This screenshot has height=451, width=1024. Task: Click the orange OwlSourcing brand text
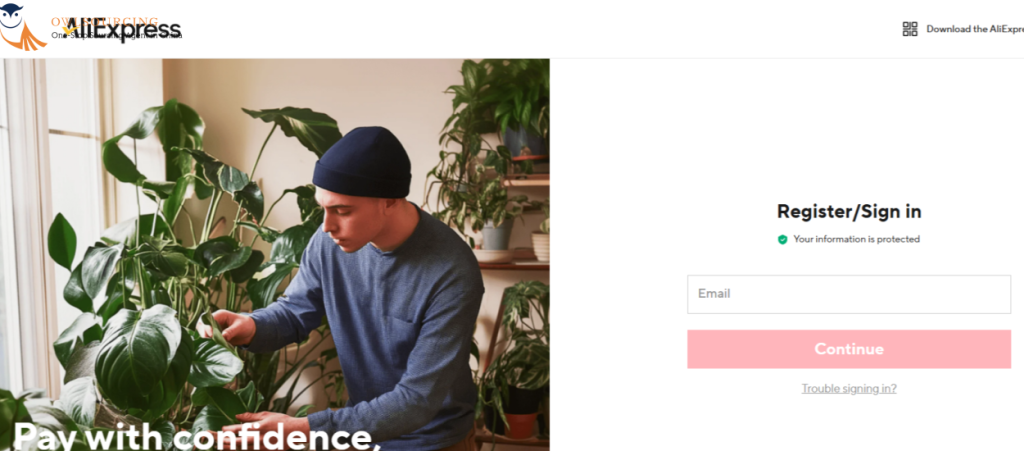pyautogui.click(x=104, y=22)
